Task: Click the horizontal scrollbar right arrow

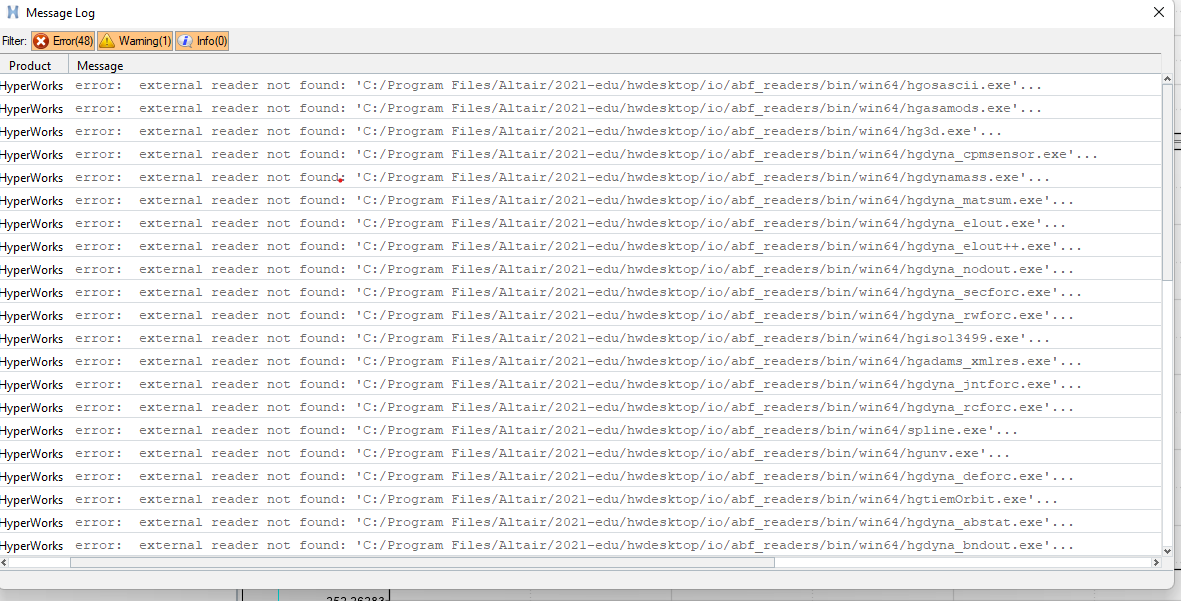Action: [x=1156, y=563]
